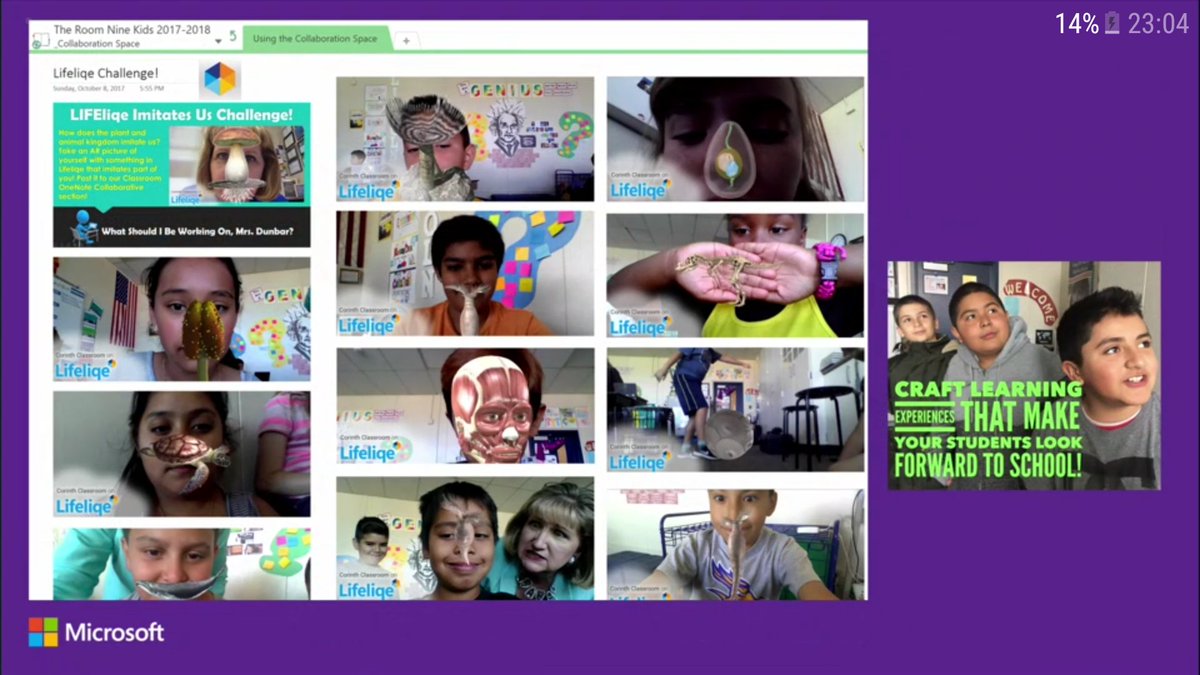
Task: Click the colorful hexagon Lifeliqe logo image
Action: click(219, 78)
